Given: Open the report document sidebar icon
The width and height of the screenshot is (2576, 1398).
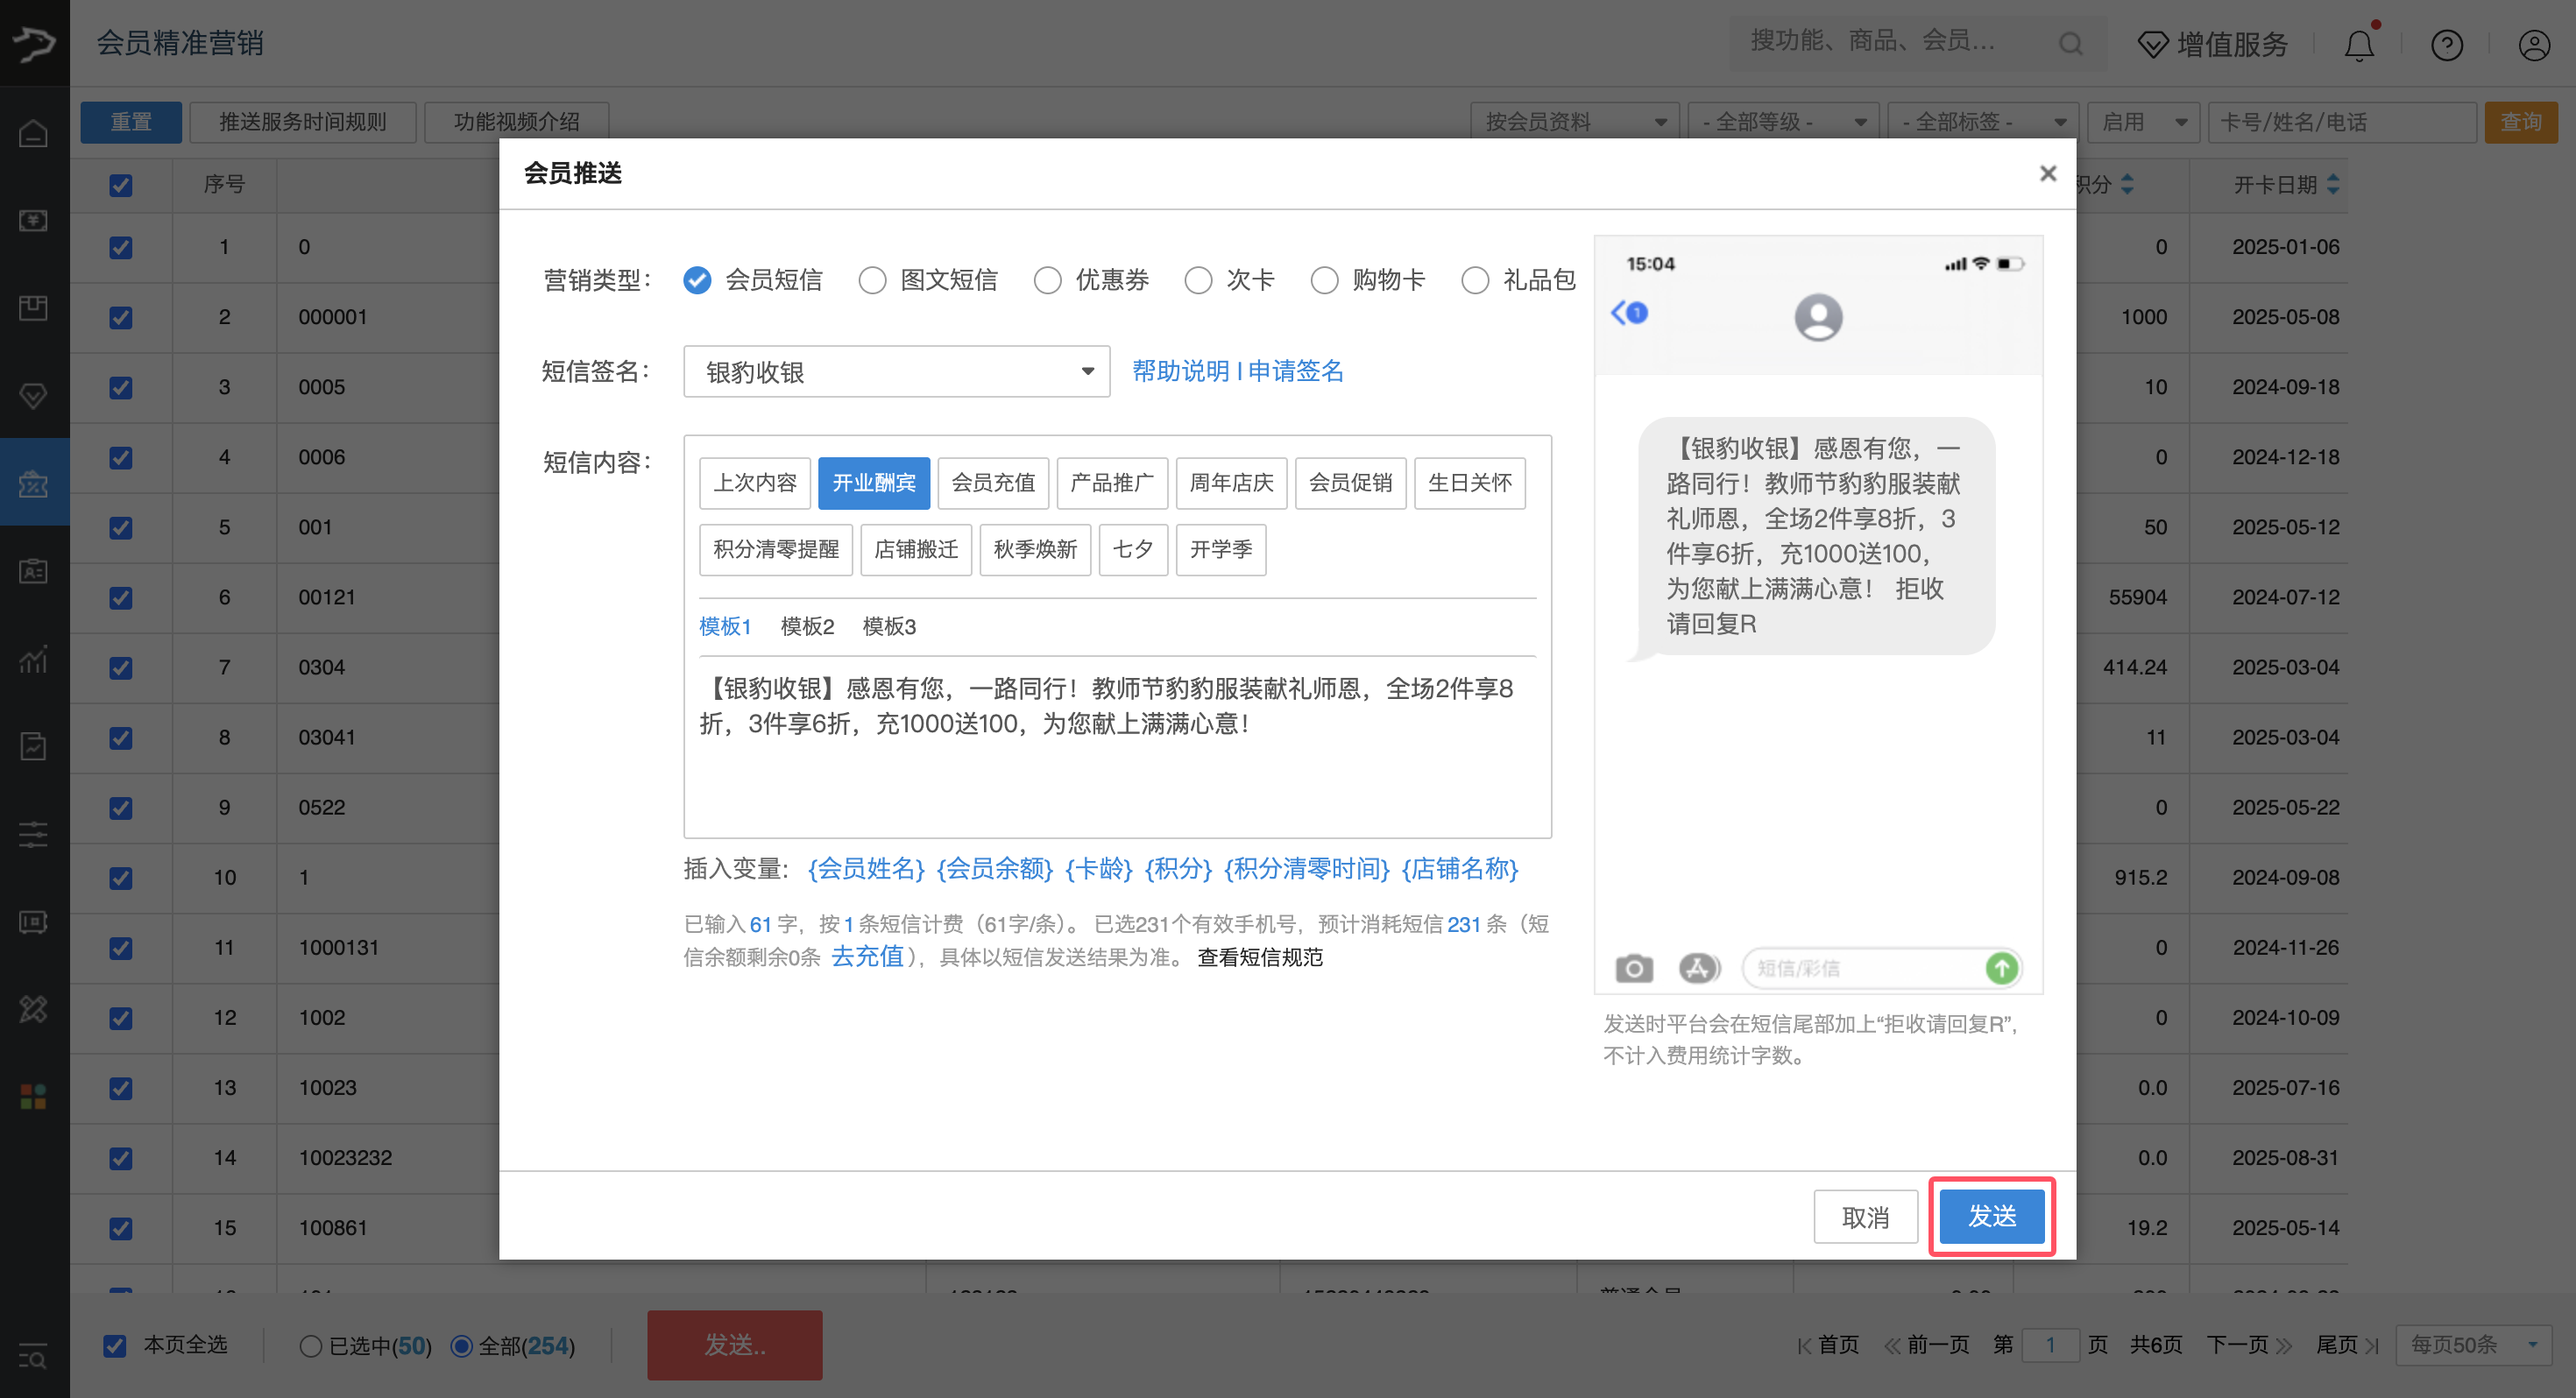Looking at the screenshot, I should [x=33, y=746].
